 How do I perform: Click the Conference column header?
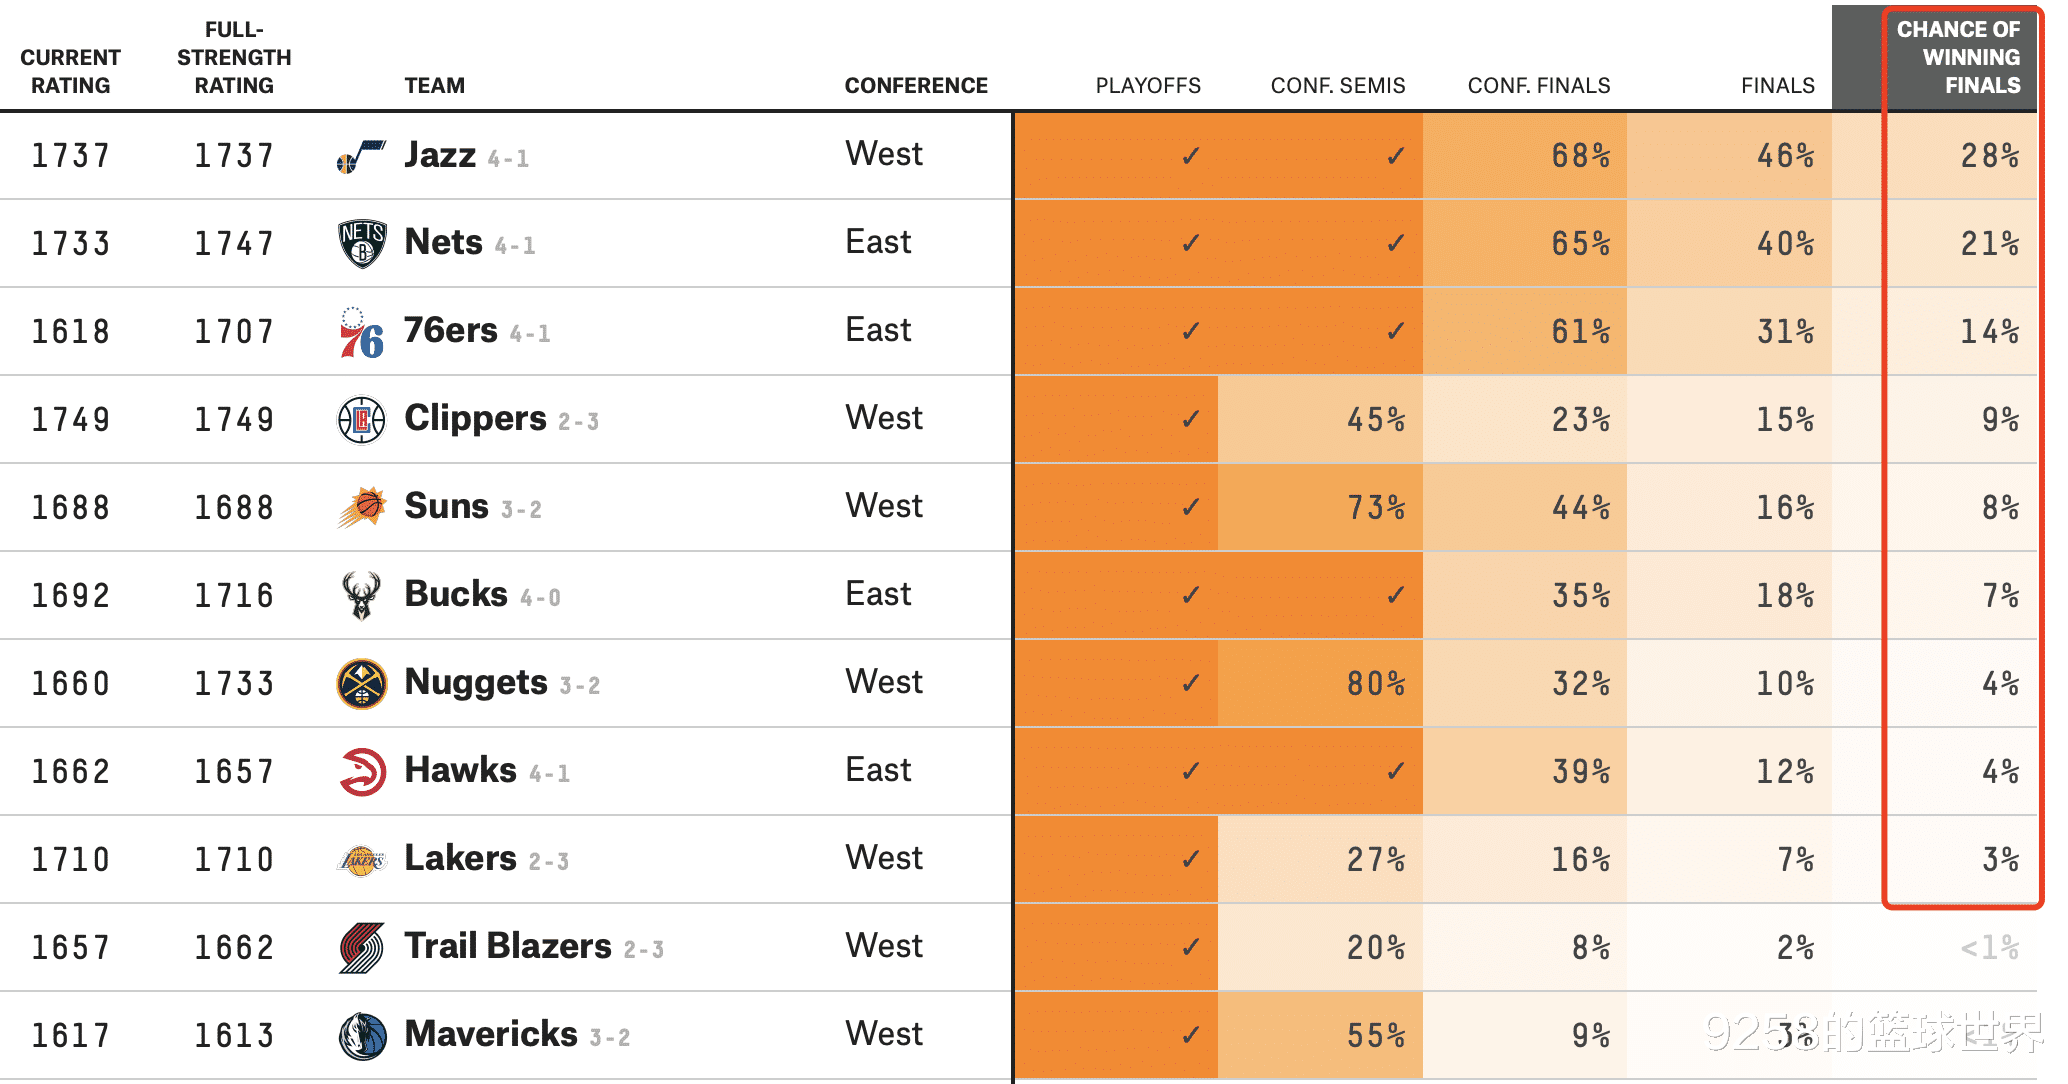[x=916, y=86]
